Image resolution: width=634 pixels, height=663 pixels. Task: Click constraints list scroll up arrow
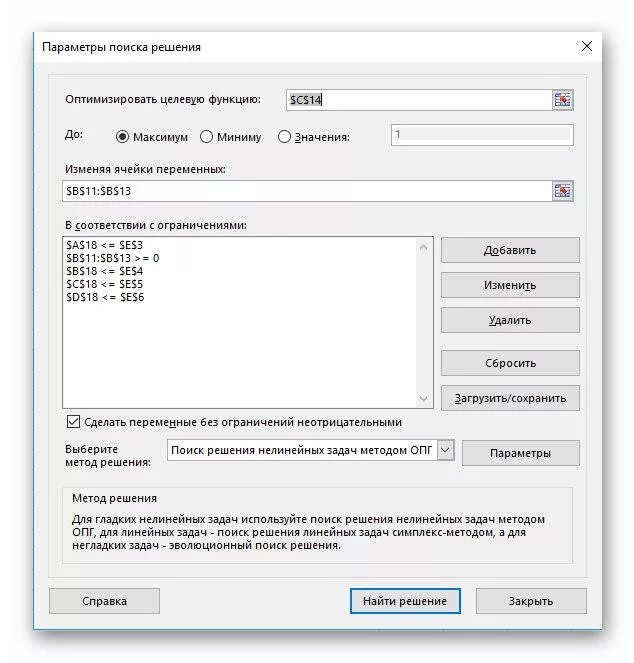tap(423, 247)
